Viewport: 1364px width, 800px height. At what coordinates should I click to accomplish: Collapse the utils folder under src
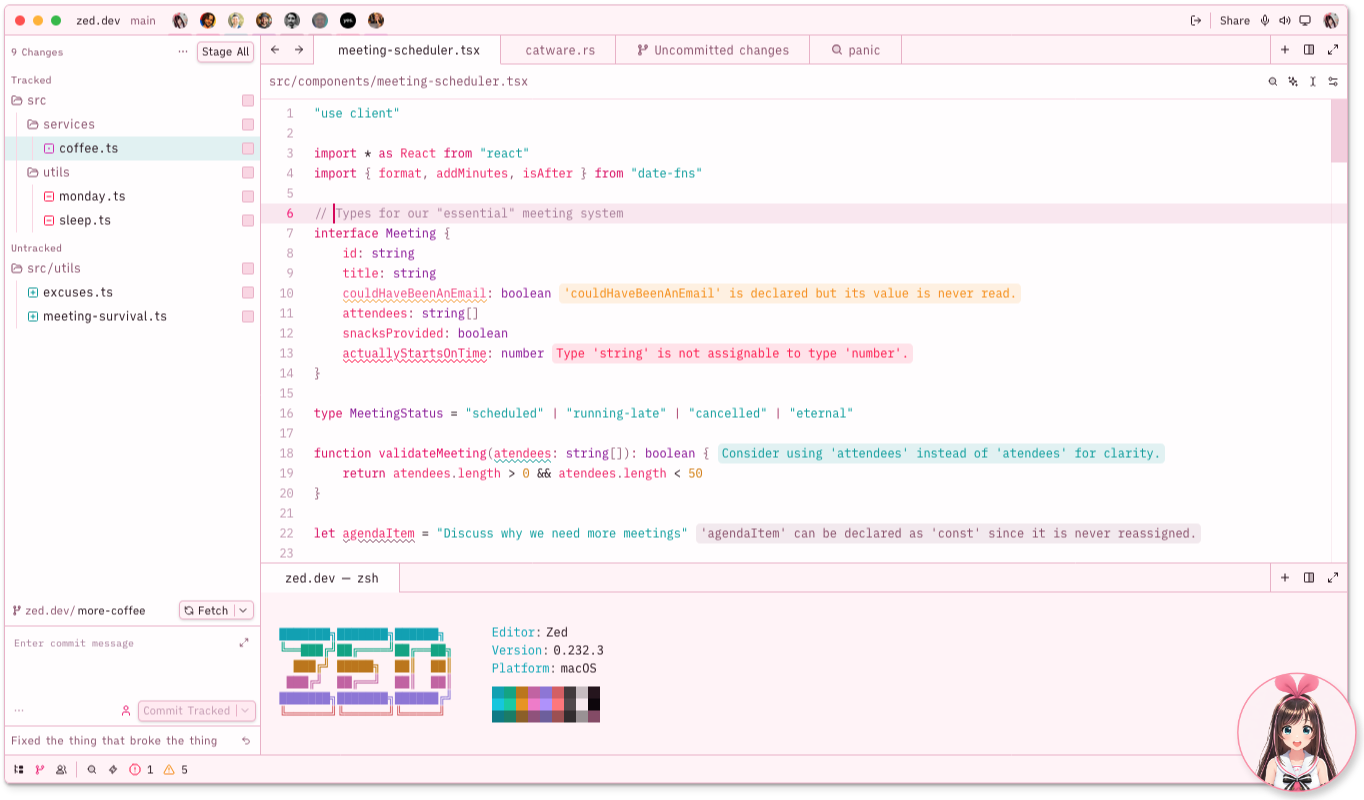click(x=48, y=172)
